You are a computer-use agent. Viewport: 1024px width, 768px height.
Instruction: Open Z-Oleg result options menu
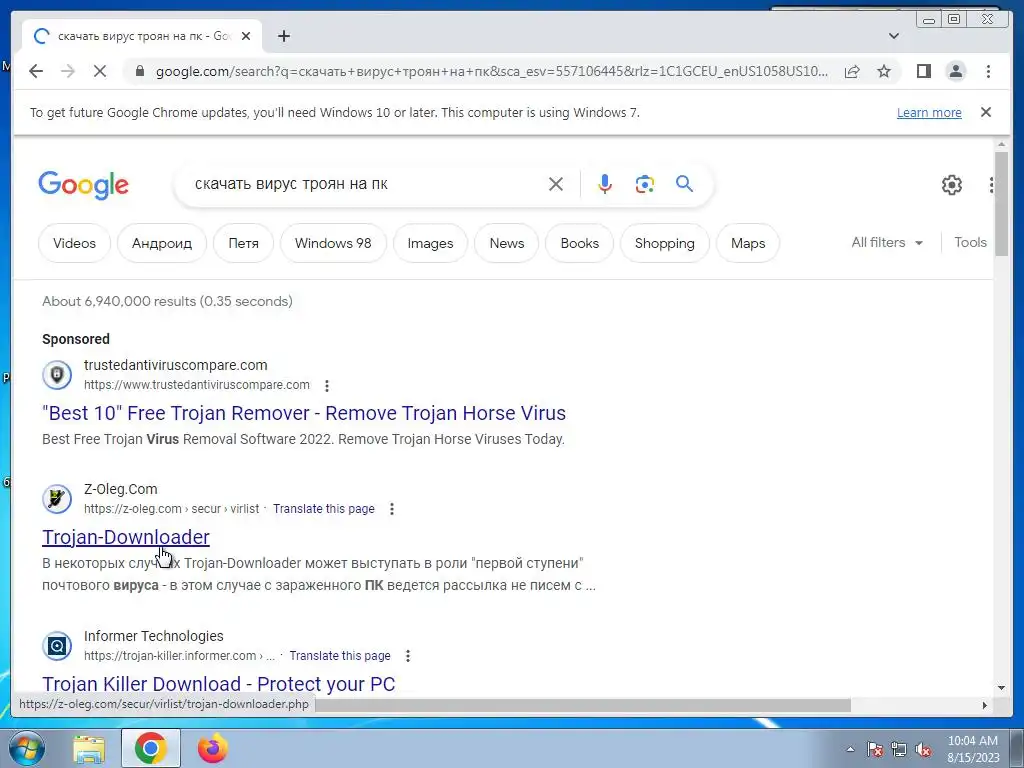[x=392, y=509]
